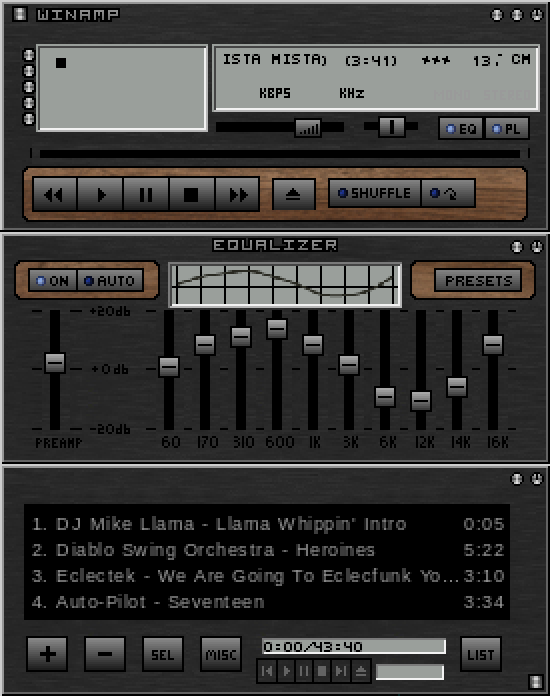Click the 170 Hz band slider handle
The height and width of the screenshot is (696, 550).
pyautogui.click(x=205, y=344)
